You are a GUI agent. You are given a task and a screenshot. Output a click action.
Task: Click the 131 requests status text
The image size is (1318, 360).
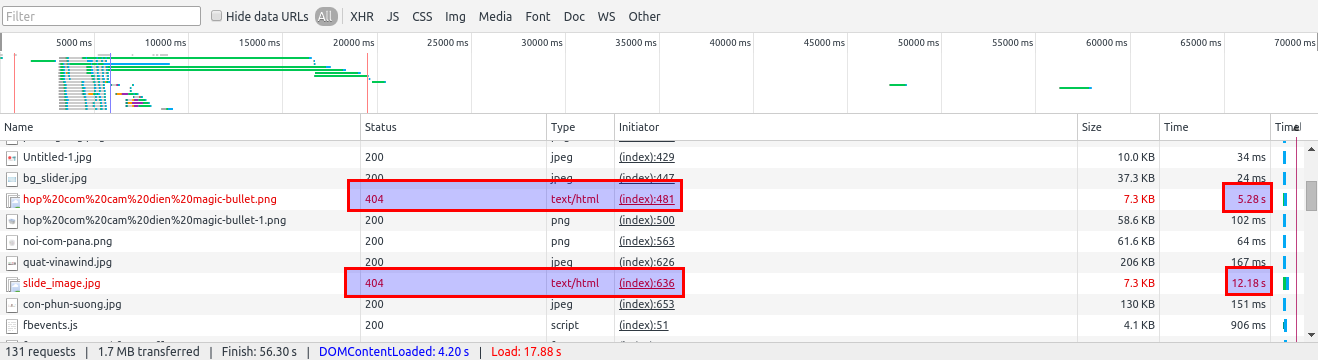41,351
